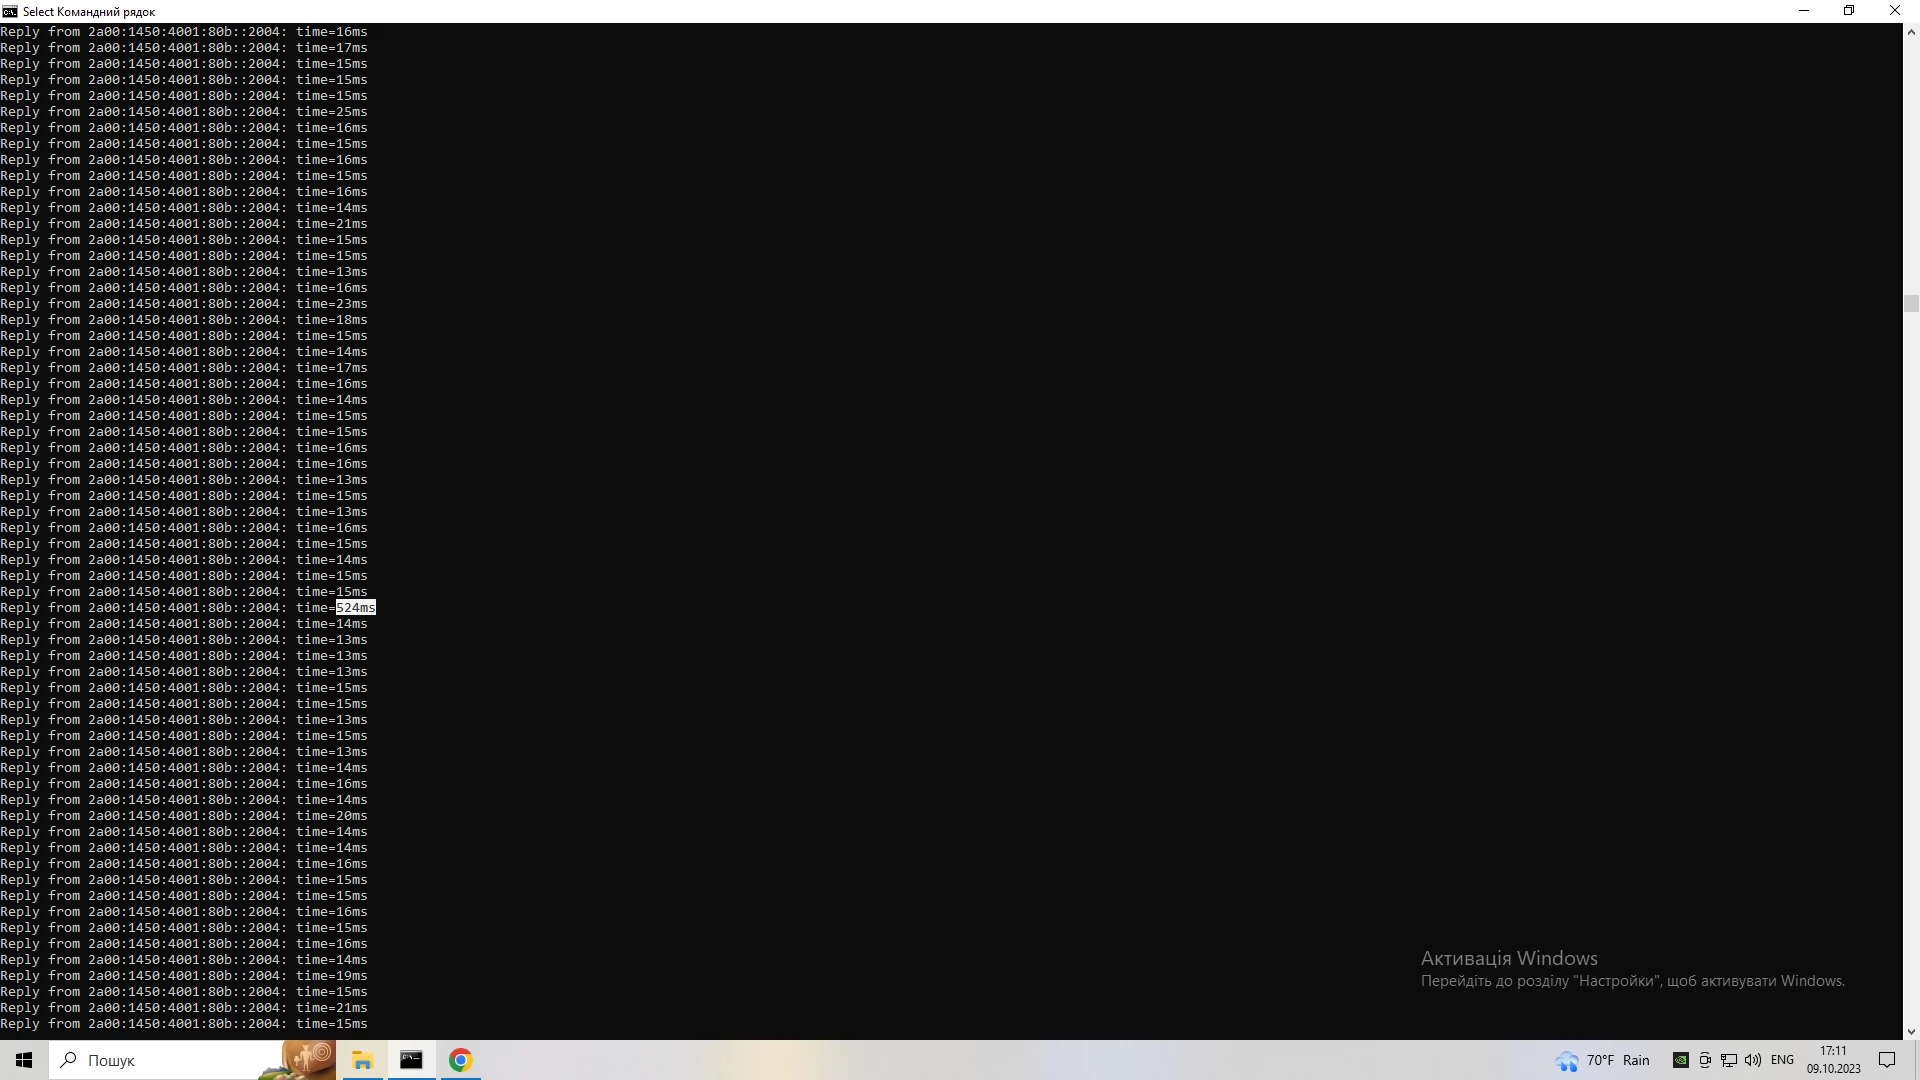Click the Command Prompt taskbar icon
1920x1080 pixels.
click(411, 1060)
